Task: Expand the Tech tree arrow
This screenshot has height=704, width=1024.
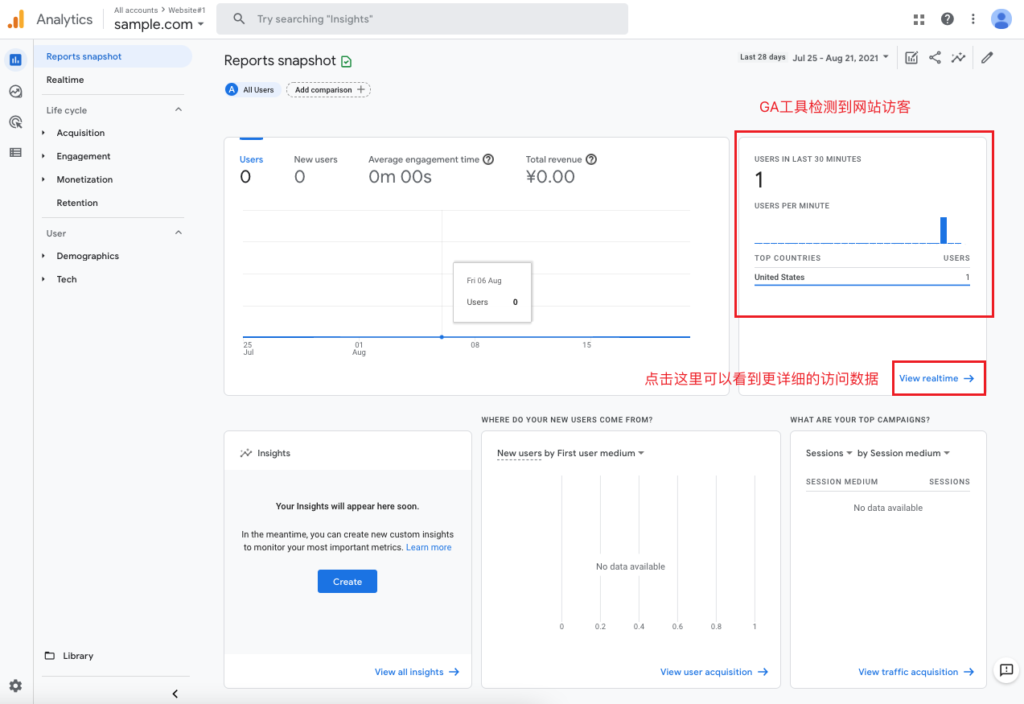Action: click(x=44, y=280)
